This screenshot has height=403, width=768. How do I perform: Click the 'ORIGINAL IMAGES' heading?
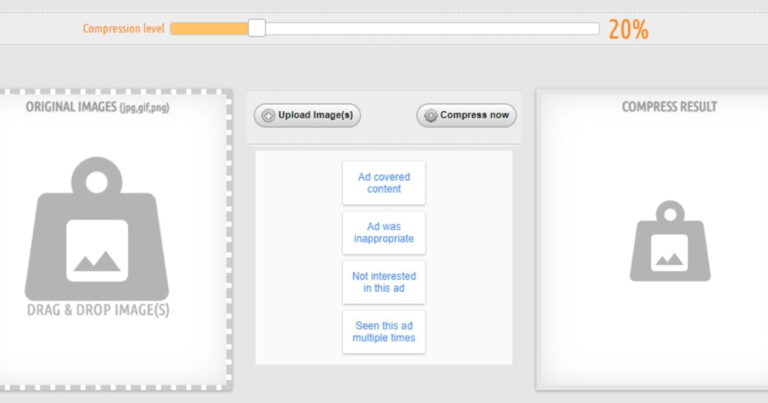(x=96, y=107)
